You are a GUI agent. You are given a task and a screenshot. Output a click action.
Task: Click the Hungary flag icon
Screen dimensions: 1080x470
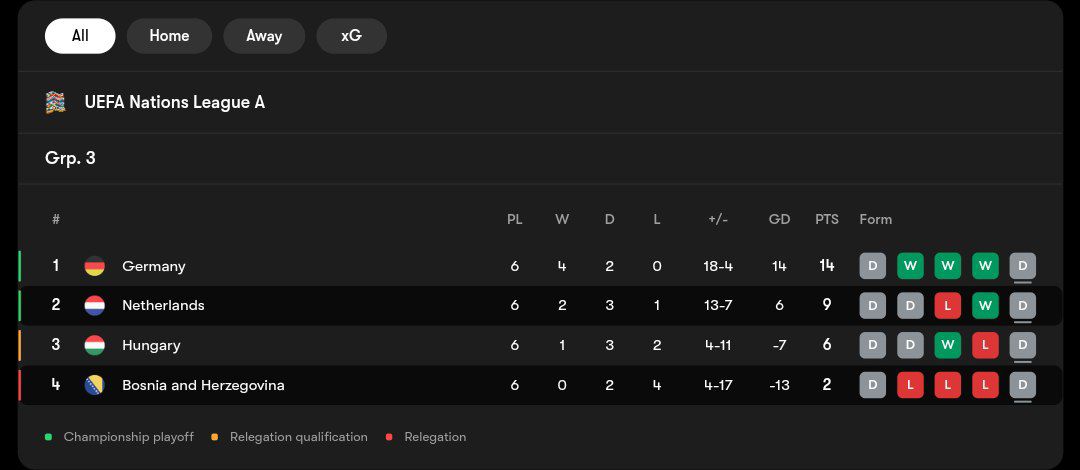point(94,345)
